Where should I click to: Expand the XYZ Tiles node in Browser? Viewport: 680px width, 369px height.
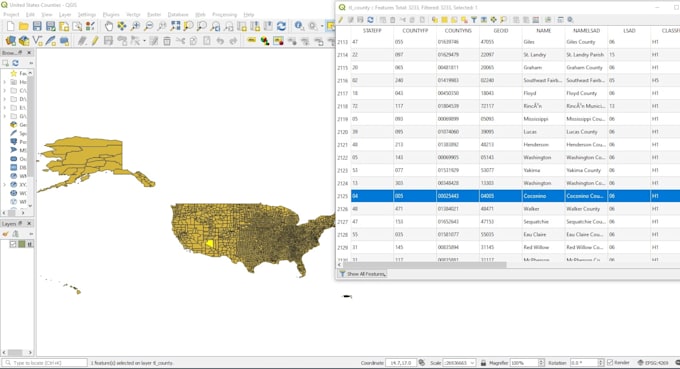[5, 185]
